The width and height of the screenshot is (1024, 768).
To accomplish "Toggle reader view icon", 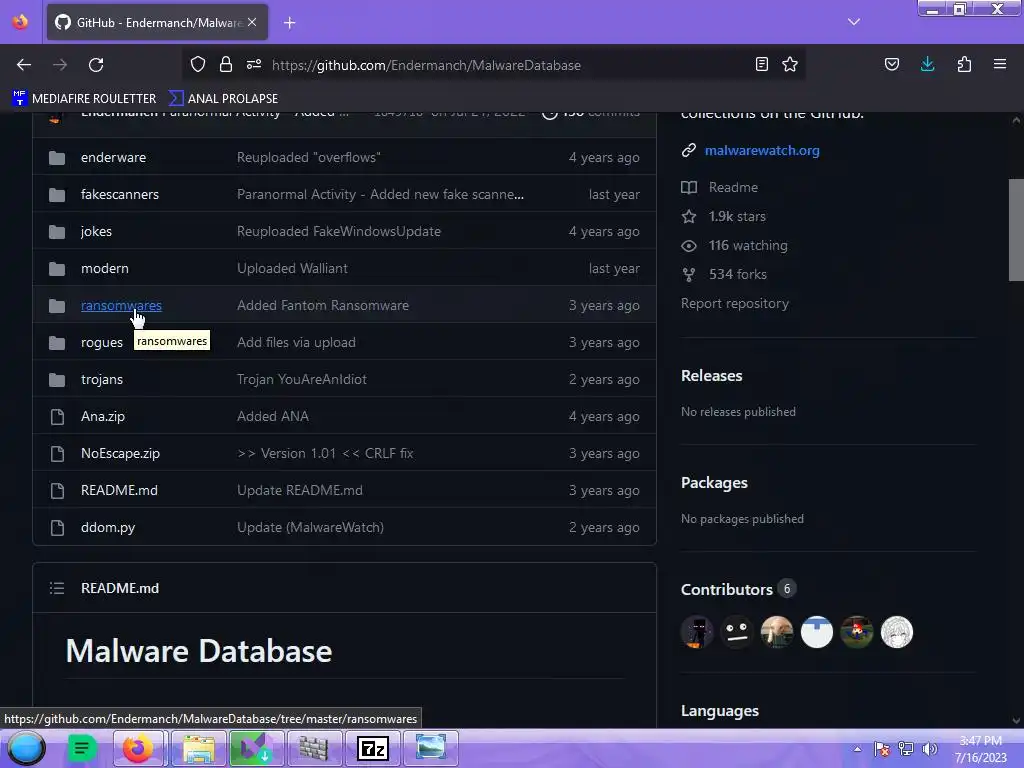I will (761, 65).
